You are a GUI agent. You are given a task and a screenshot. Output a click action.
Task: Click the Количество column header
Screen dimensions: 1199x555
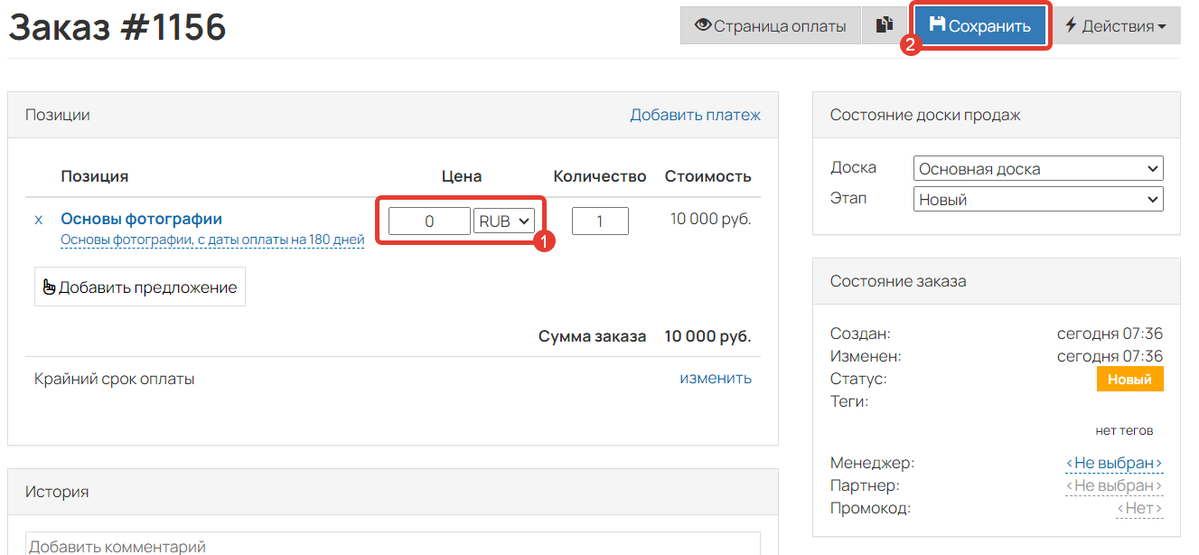(x=600, y=177)
